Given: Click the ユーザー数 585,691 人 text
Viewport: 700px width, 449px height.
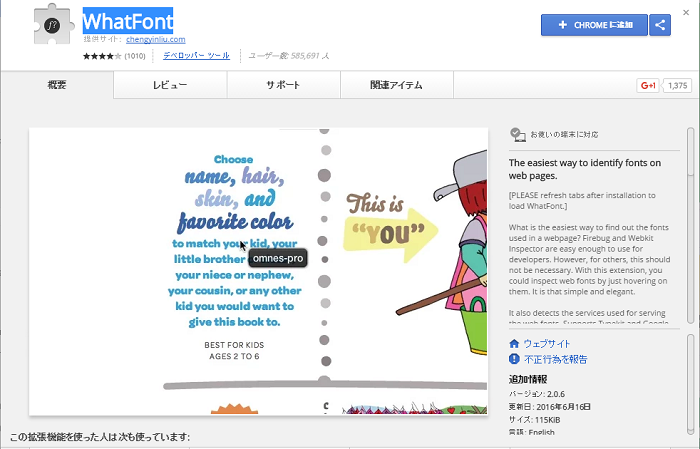Looking at the screenshot, I should tap(289, 56).
